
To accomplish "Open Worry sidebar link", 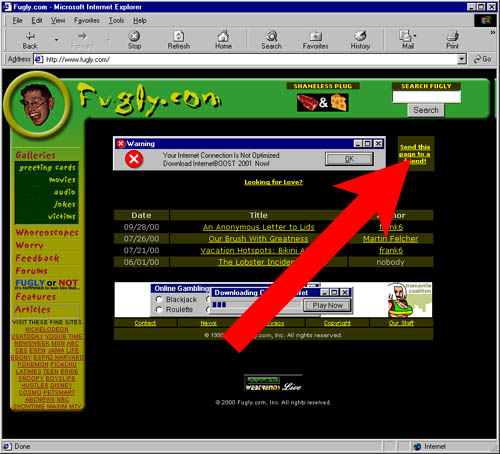I will (x=30, y=245).
